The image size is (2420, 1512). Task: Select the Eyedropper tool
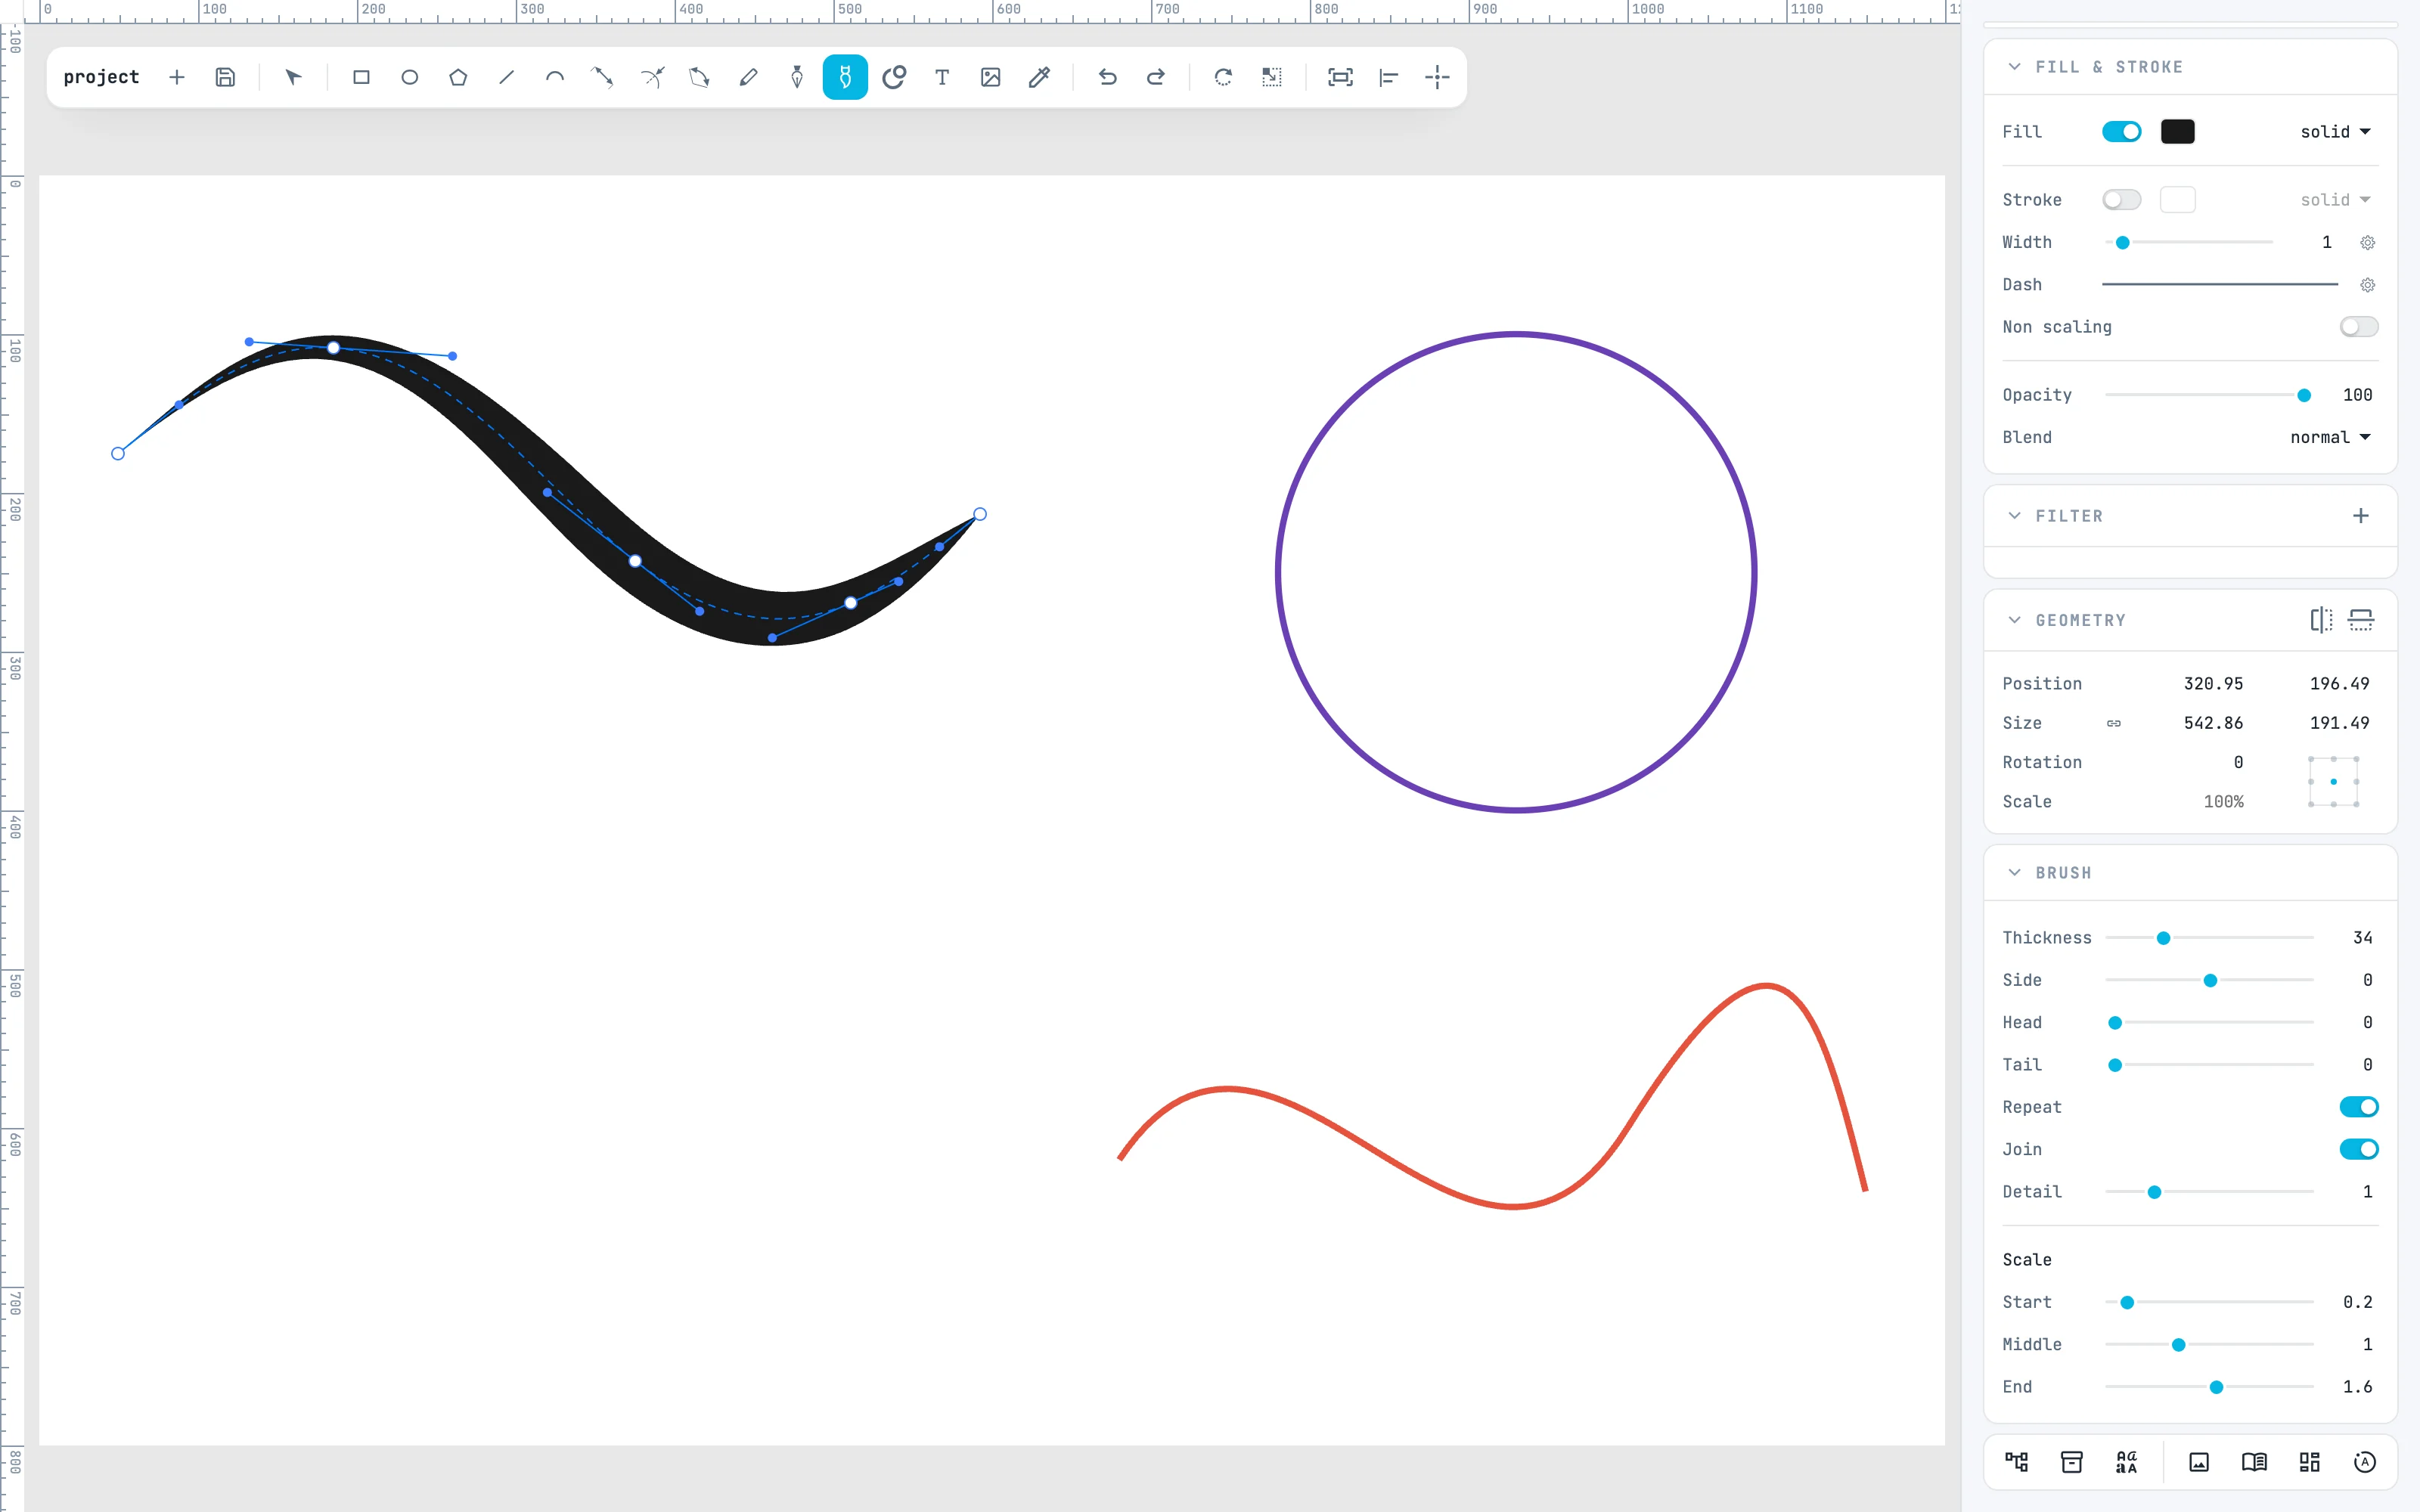click(x=1039, y=77)
